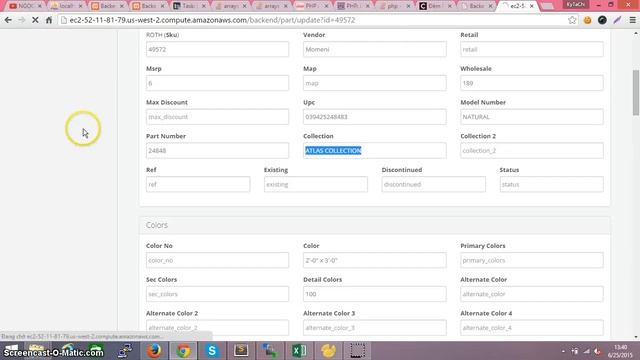Click the Vendor field with Momeni
Image resolution: width=640 pixels, height=360 pixels.
(374, 49)
